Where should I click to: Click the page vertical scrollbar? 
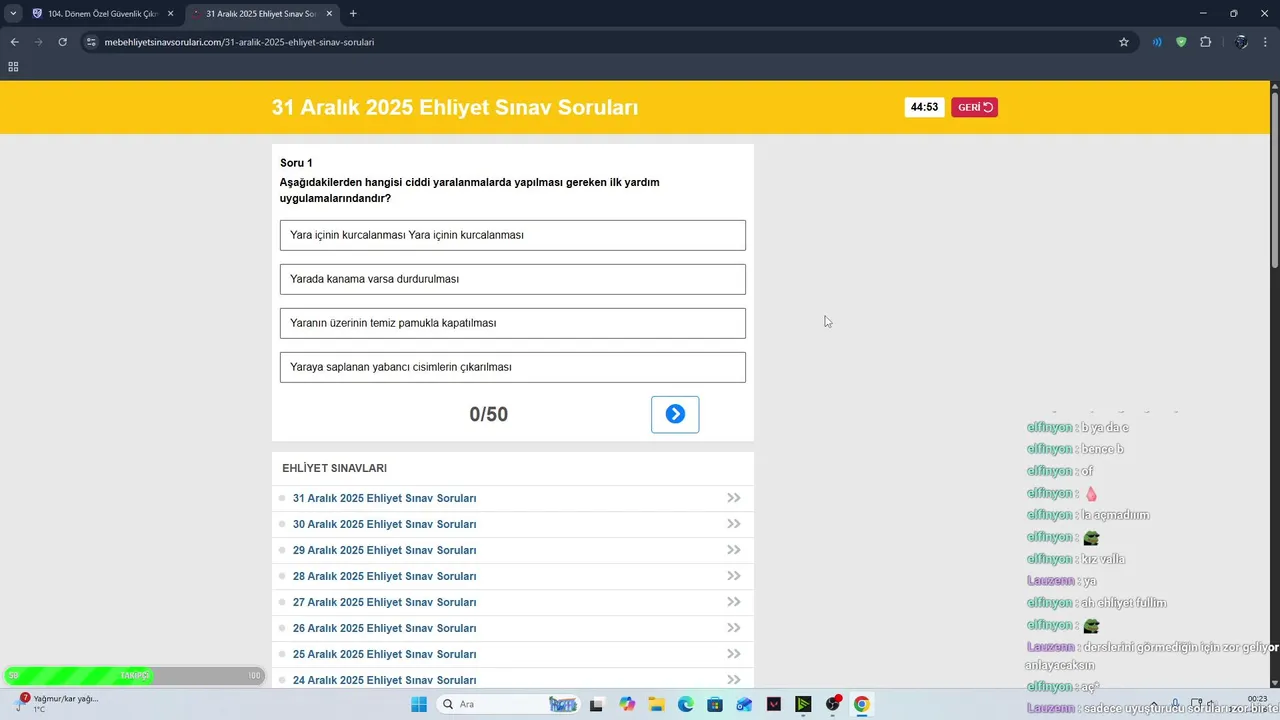(1275, 180)
